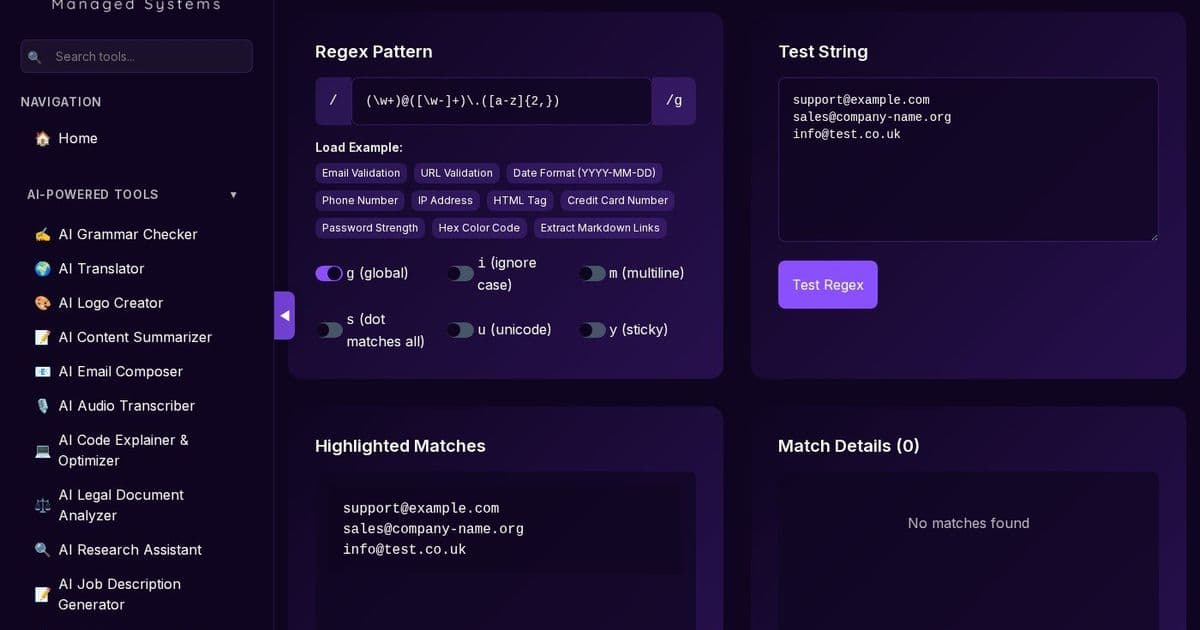This screenshot has height=630, width=1200.
Task: Collapse the AI-Powered Tools section
Action: tap(233, 194)
